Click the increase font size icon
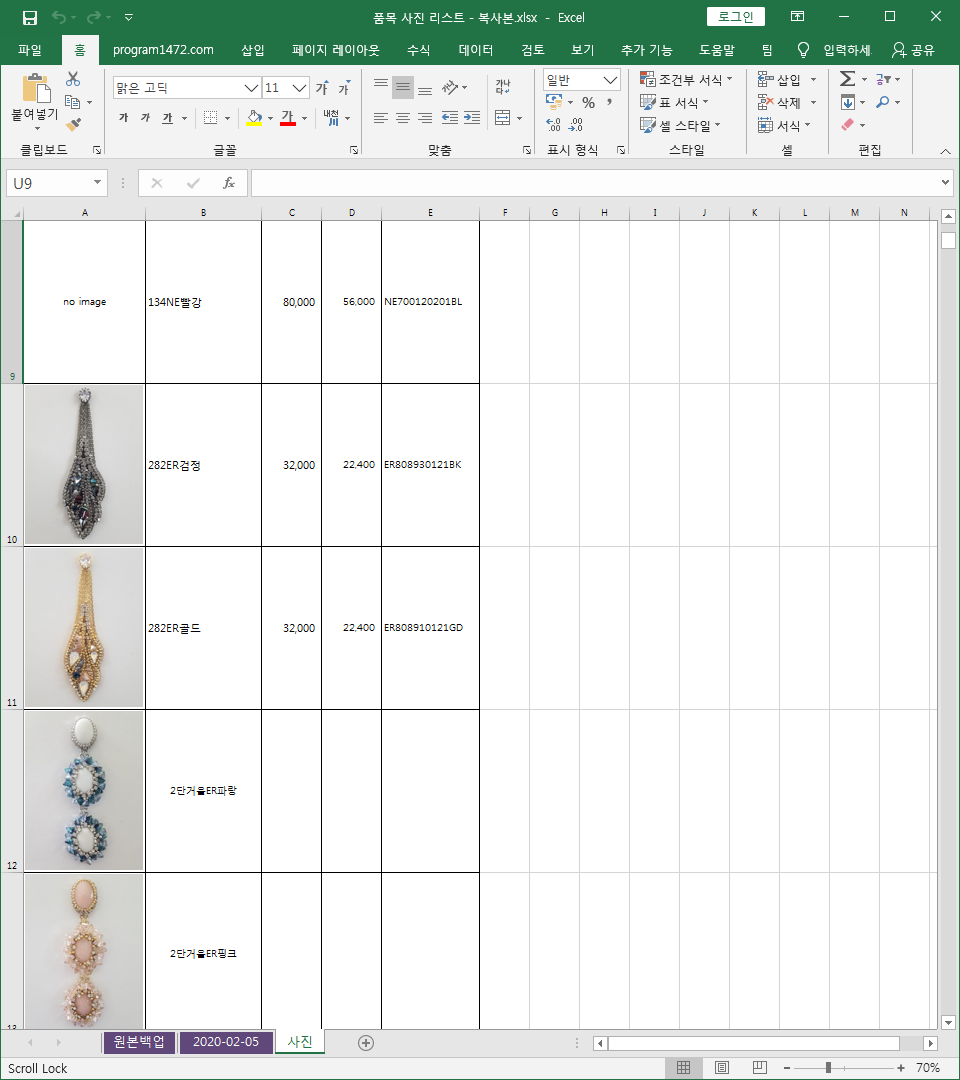Image resolution: width=960 pixels, height=1080 pixels. (322, 88)
